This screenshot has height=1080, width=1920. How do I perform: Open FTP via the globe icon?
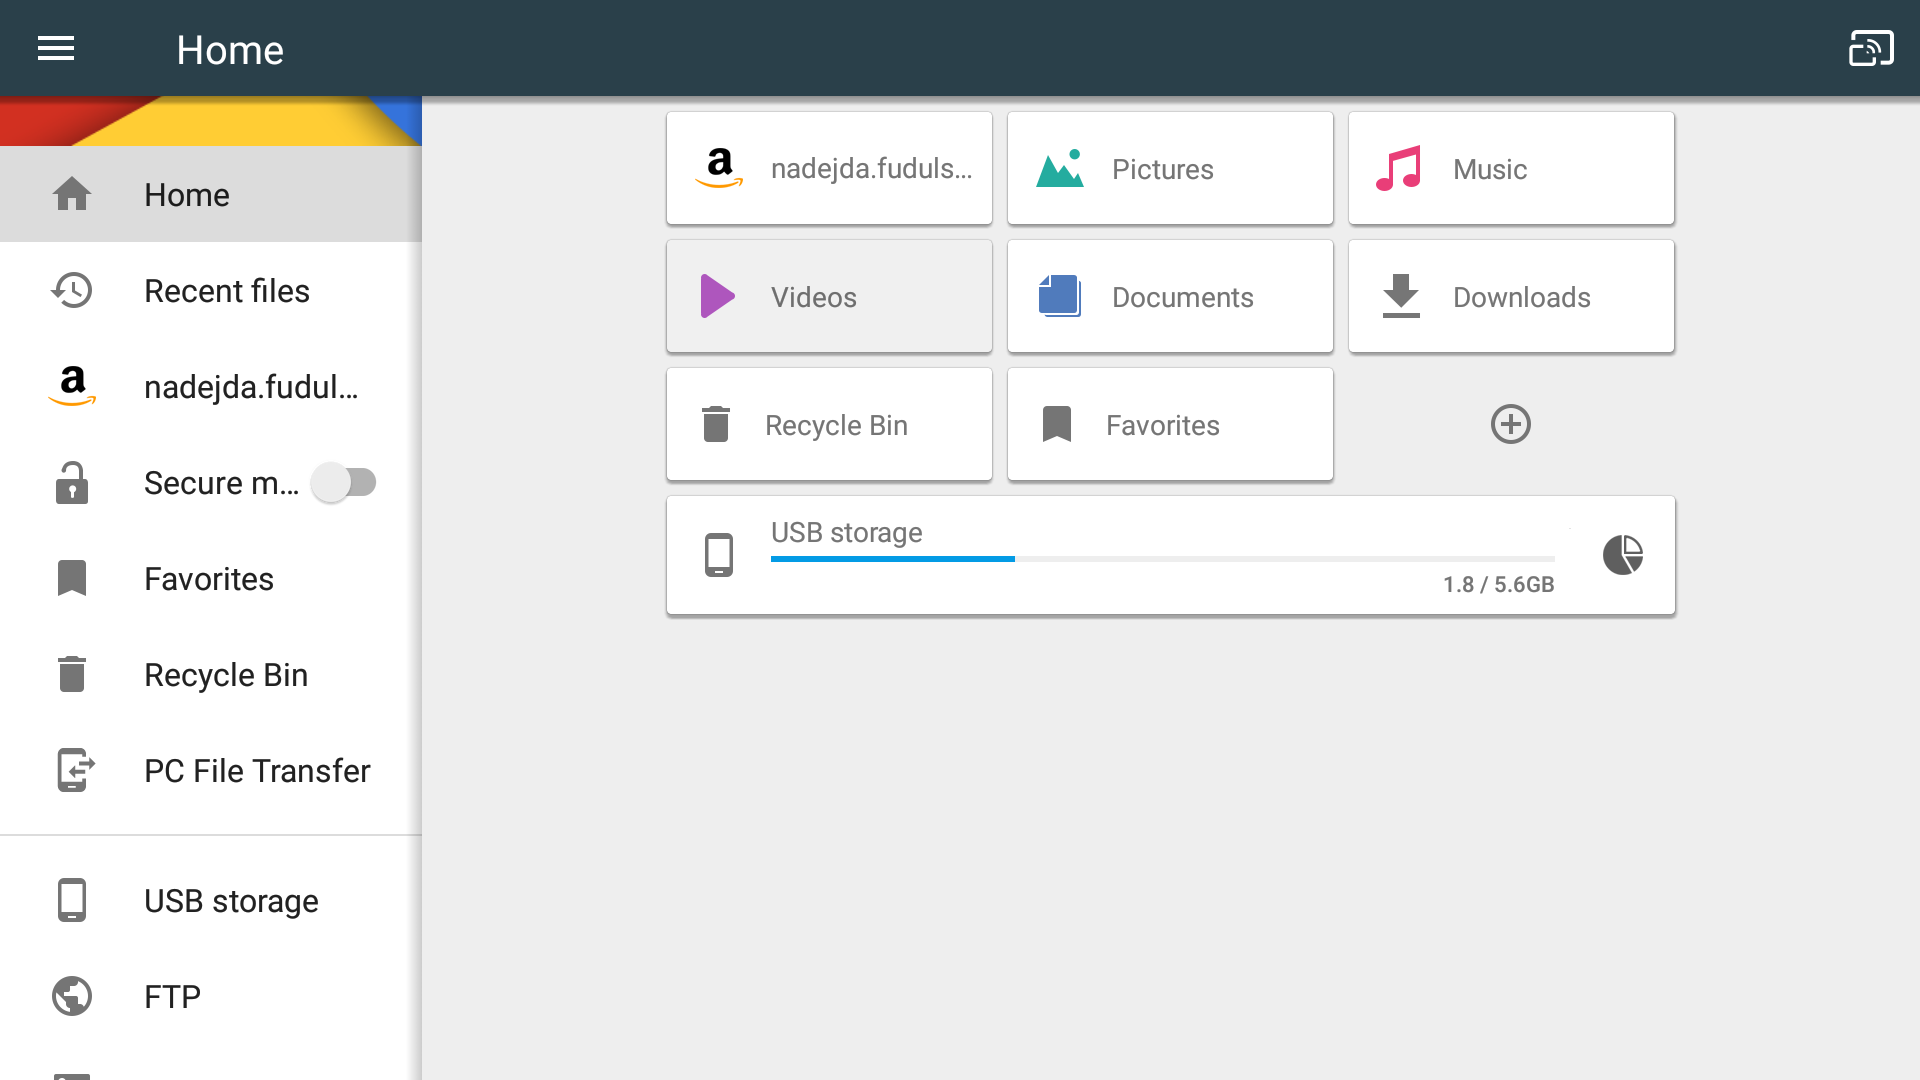71,996
